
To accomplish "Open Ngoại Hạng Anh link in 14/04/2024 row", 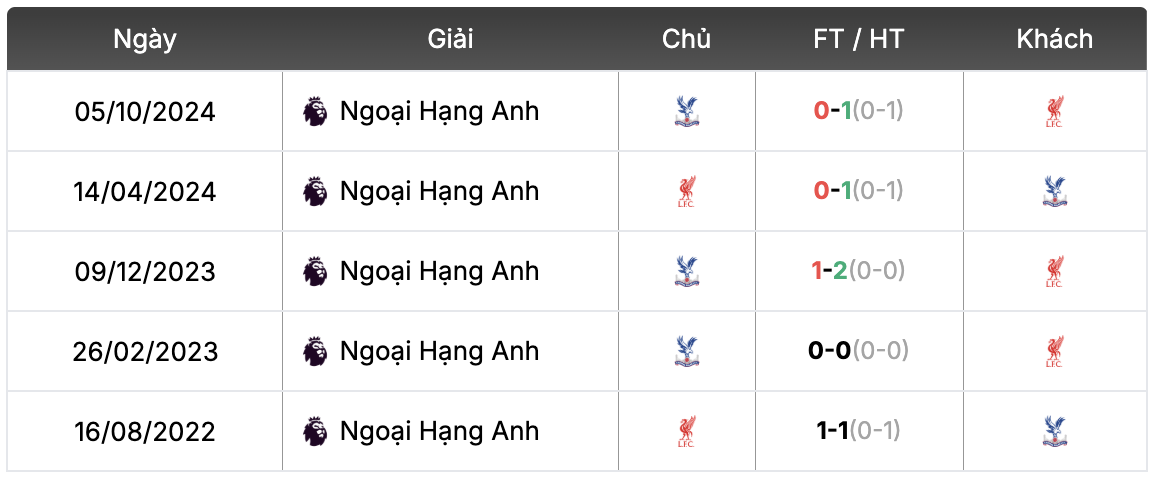I will pos(439,191).
